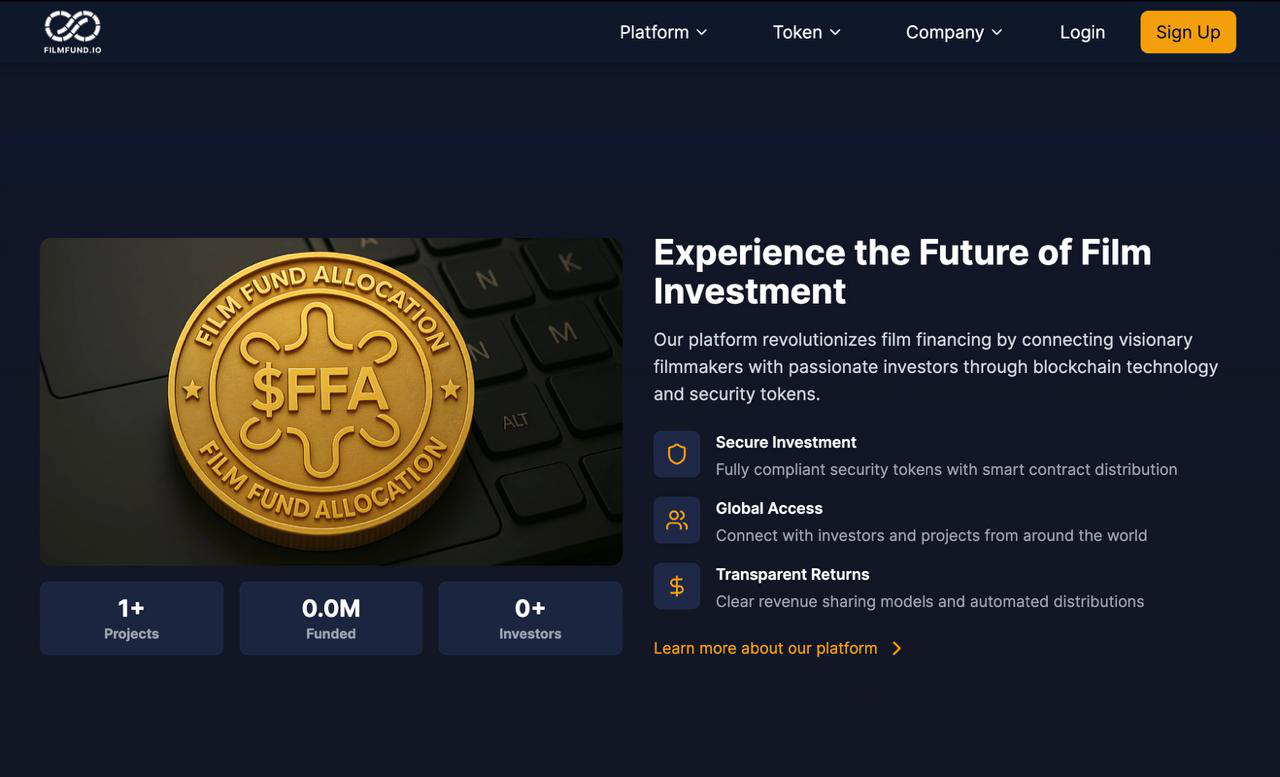Expand the Token dropdown chevron
1280x777 pixels.
[x=835, y=32]
